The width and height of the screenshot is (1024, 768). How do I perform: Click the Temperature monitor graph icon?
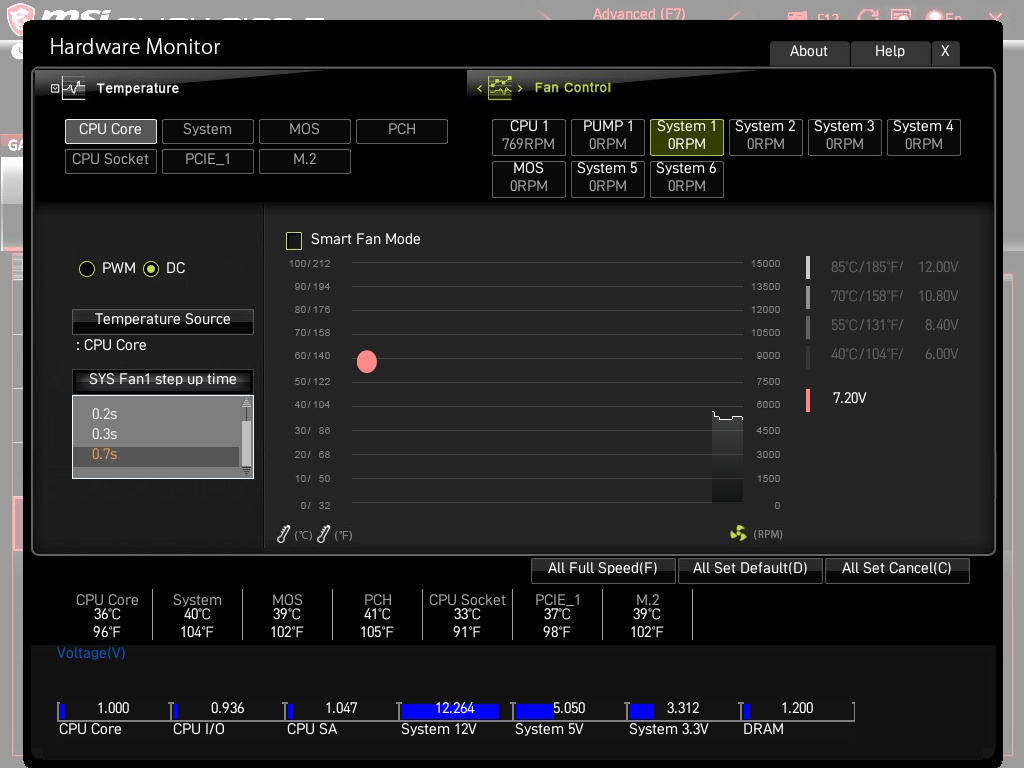[x=74, y=88]
